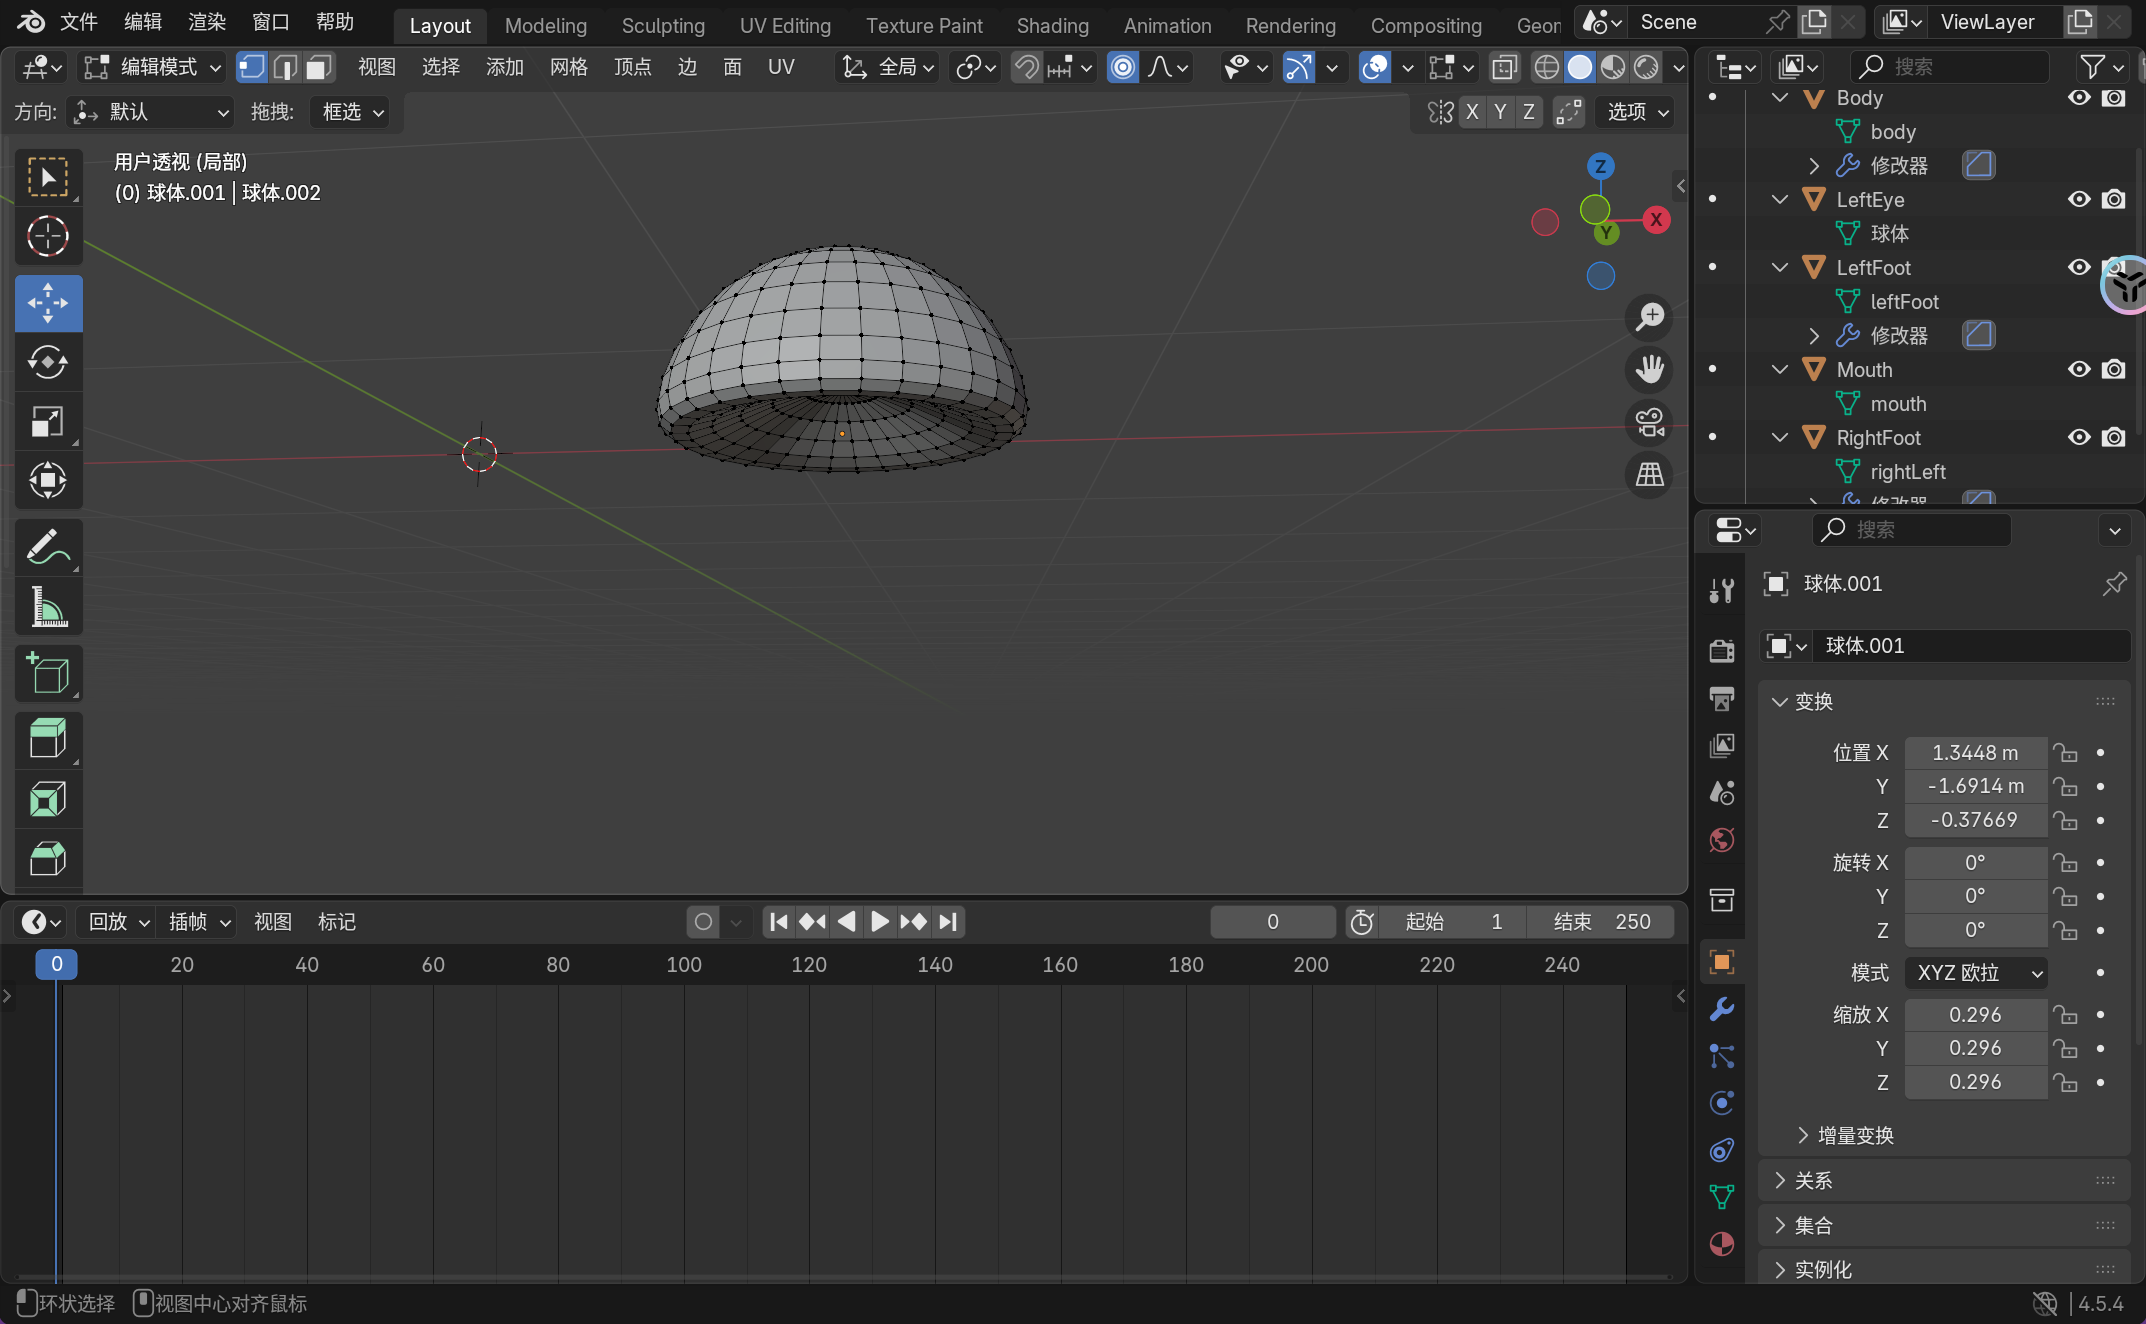This screenshot has width=2146, height=1324.
Task: Activate the Measure ruler tool
Action: 47,607
